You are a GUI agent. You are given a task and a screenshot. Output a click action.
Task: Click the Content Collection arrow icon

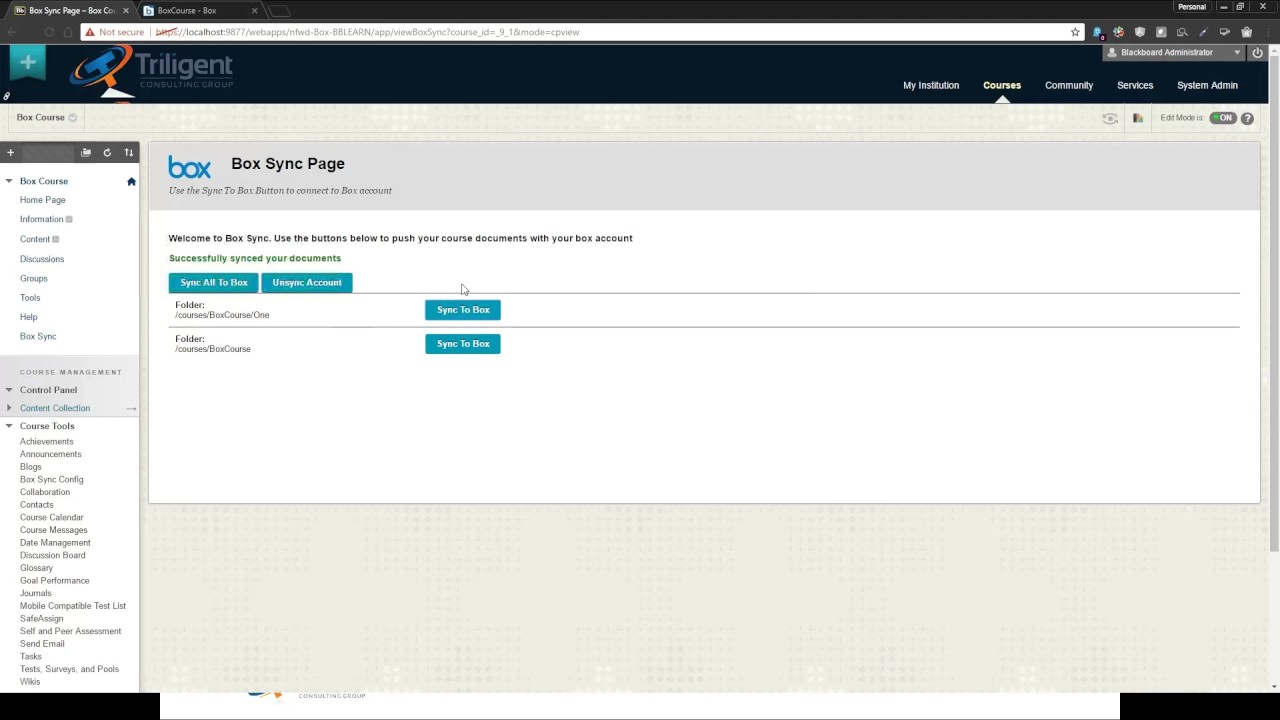pyautogui.click(x=131, y=408)
